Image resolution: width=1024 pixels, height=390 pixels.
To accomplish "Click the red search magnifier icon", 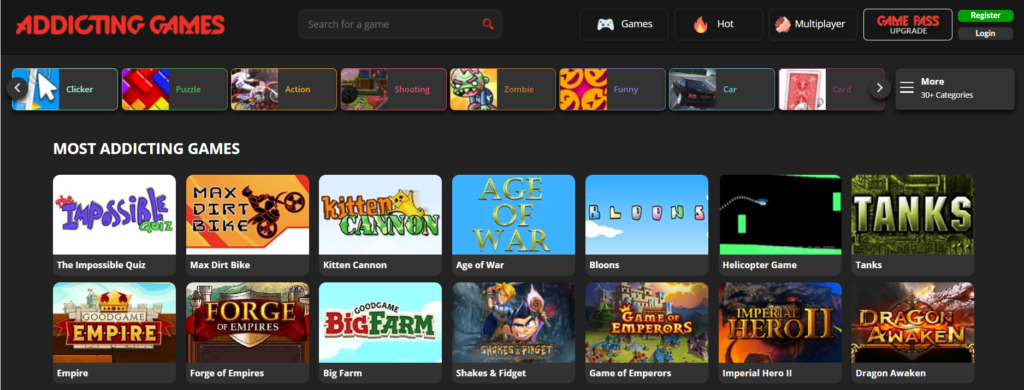I will pyautogui.click(x=488, y=24).
